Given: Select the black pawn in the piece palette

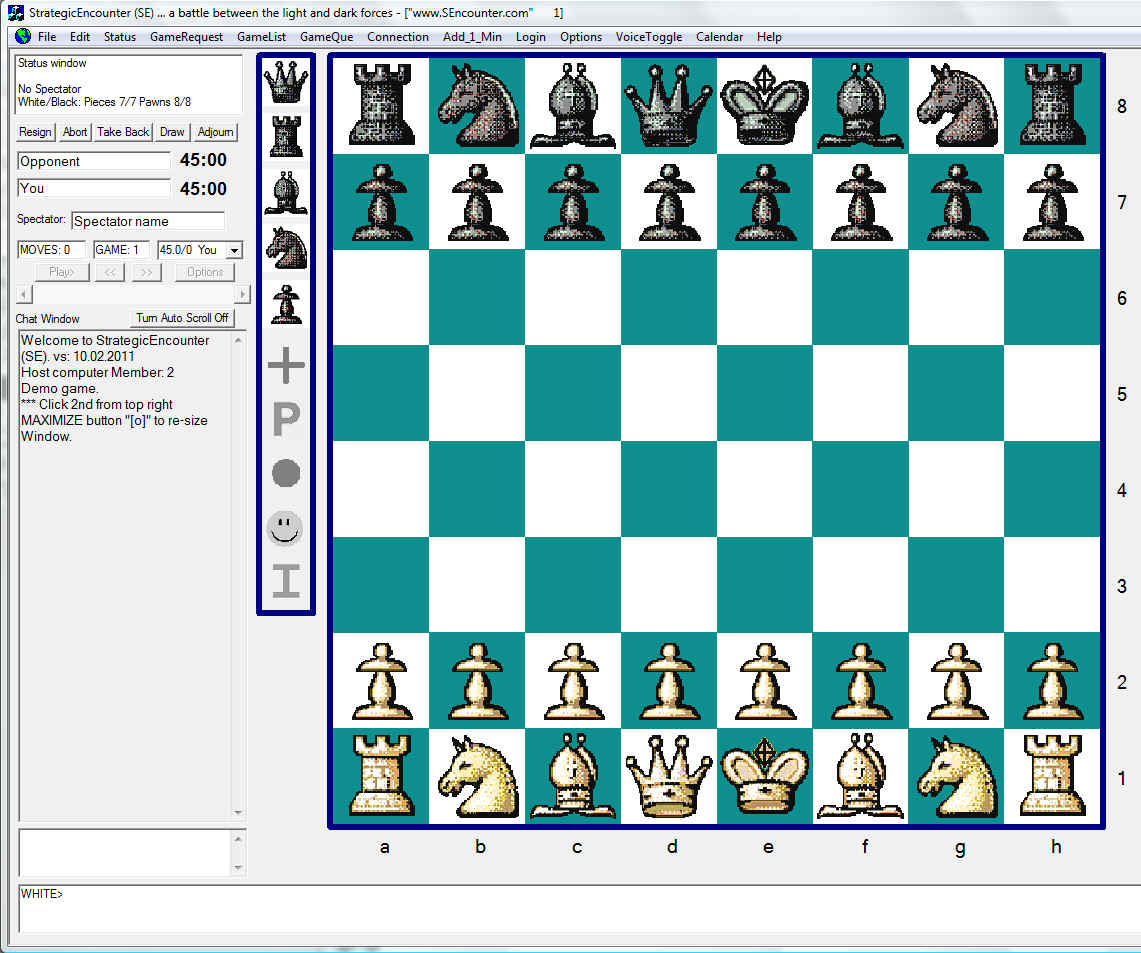Looking at the screenshot, I should pyautogui.click(x=285, y=304).
